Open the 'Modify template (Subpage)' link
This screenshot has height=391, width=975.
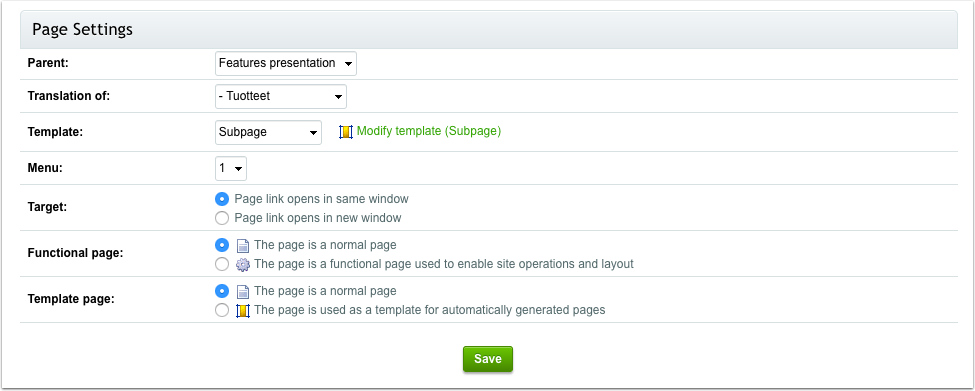point(428,131)
